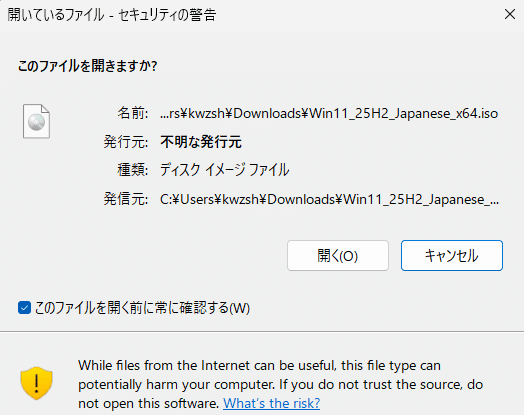Click the キャンセル button
The width and height of the screenshot is (524, 415).
coord(452,256)
